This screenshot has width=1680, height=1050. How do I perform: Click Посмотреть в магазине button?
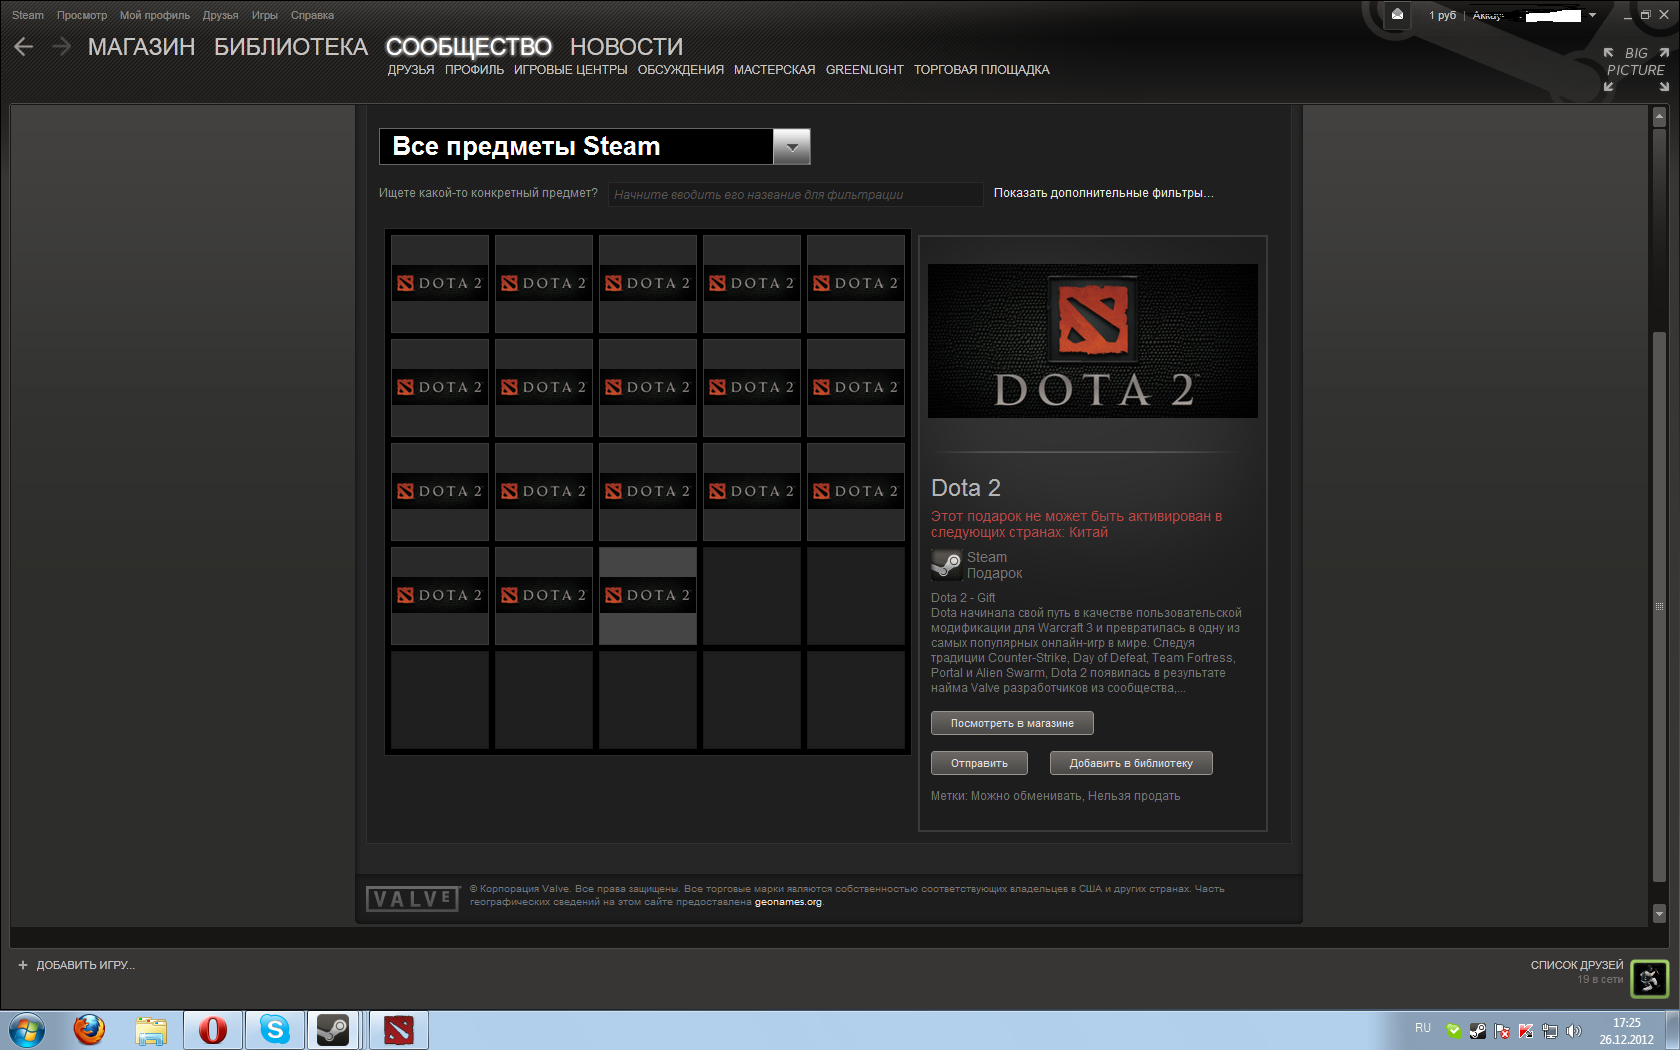pyautogui.click(x=1012, y=723)
